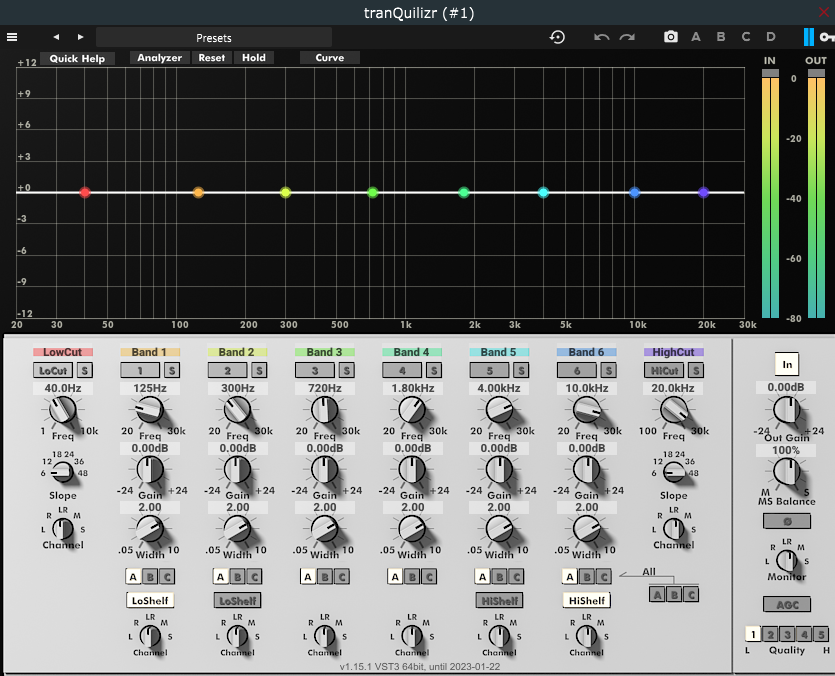Toggle the Analyzer display

159,58
